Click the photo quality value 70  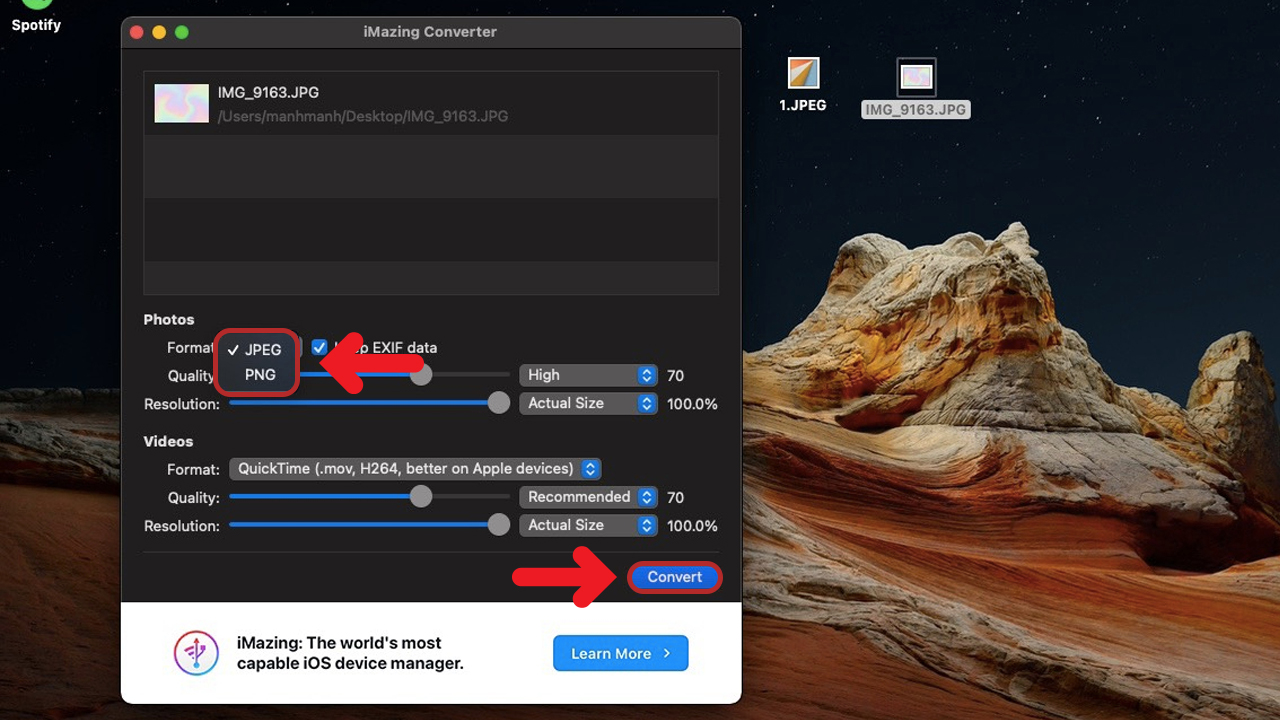point(675,376)
